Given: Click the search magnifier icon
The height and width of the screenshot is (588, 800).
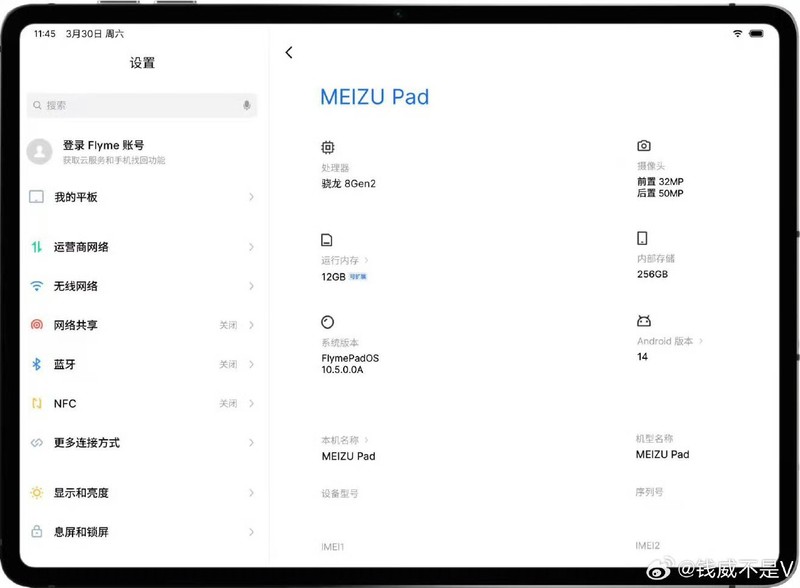Looking at the screenshot, I should click(x=37, y=105).
